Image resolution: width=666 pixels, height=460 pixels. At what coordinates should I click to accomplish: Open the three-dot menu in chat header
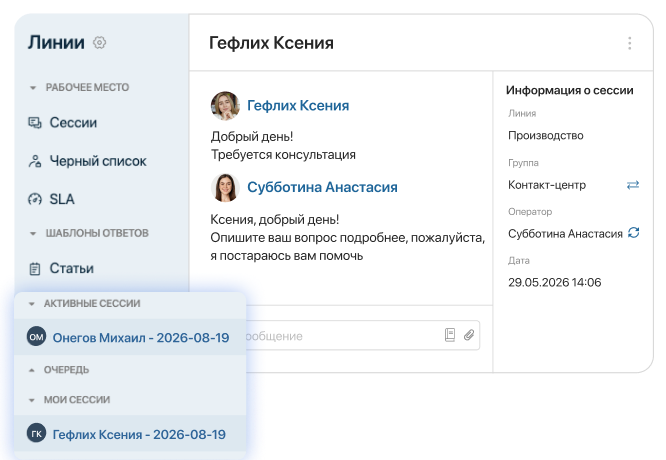pyautogui.click(x=629, y=43)
